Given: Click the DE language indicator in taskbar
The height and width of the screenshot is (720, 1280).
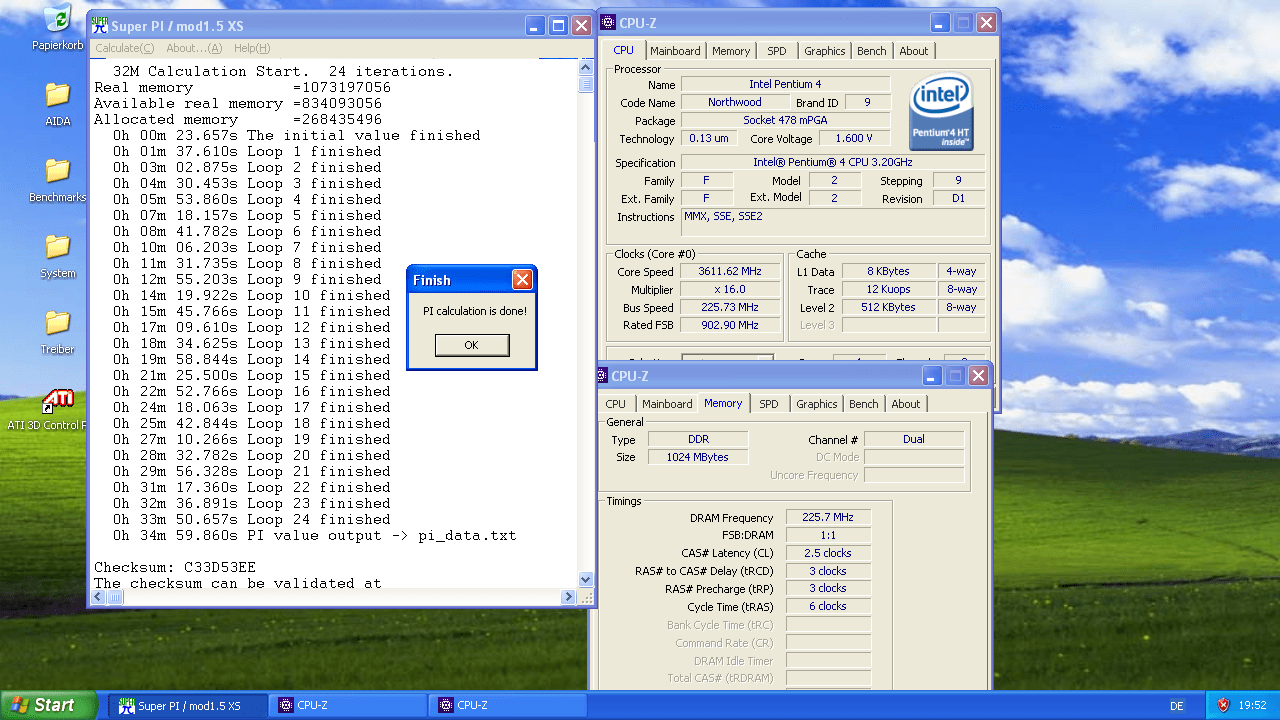Looking at the screenshot, I should pos(1176,706).
